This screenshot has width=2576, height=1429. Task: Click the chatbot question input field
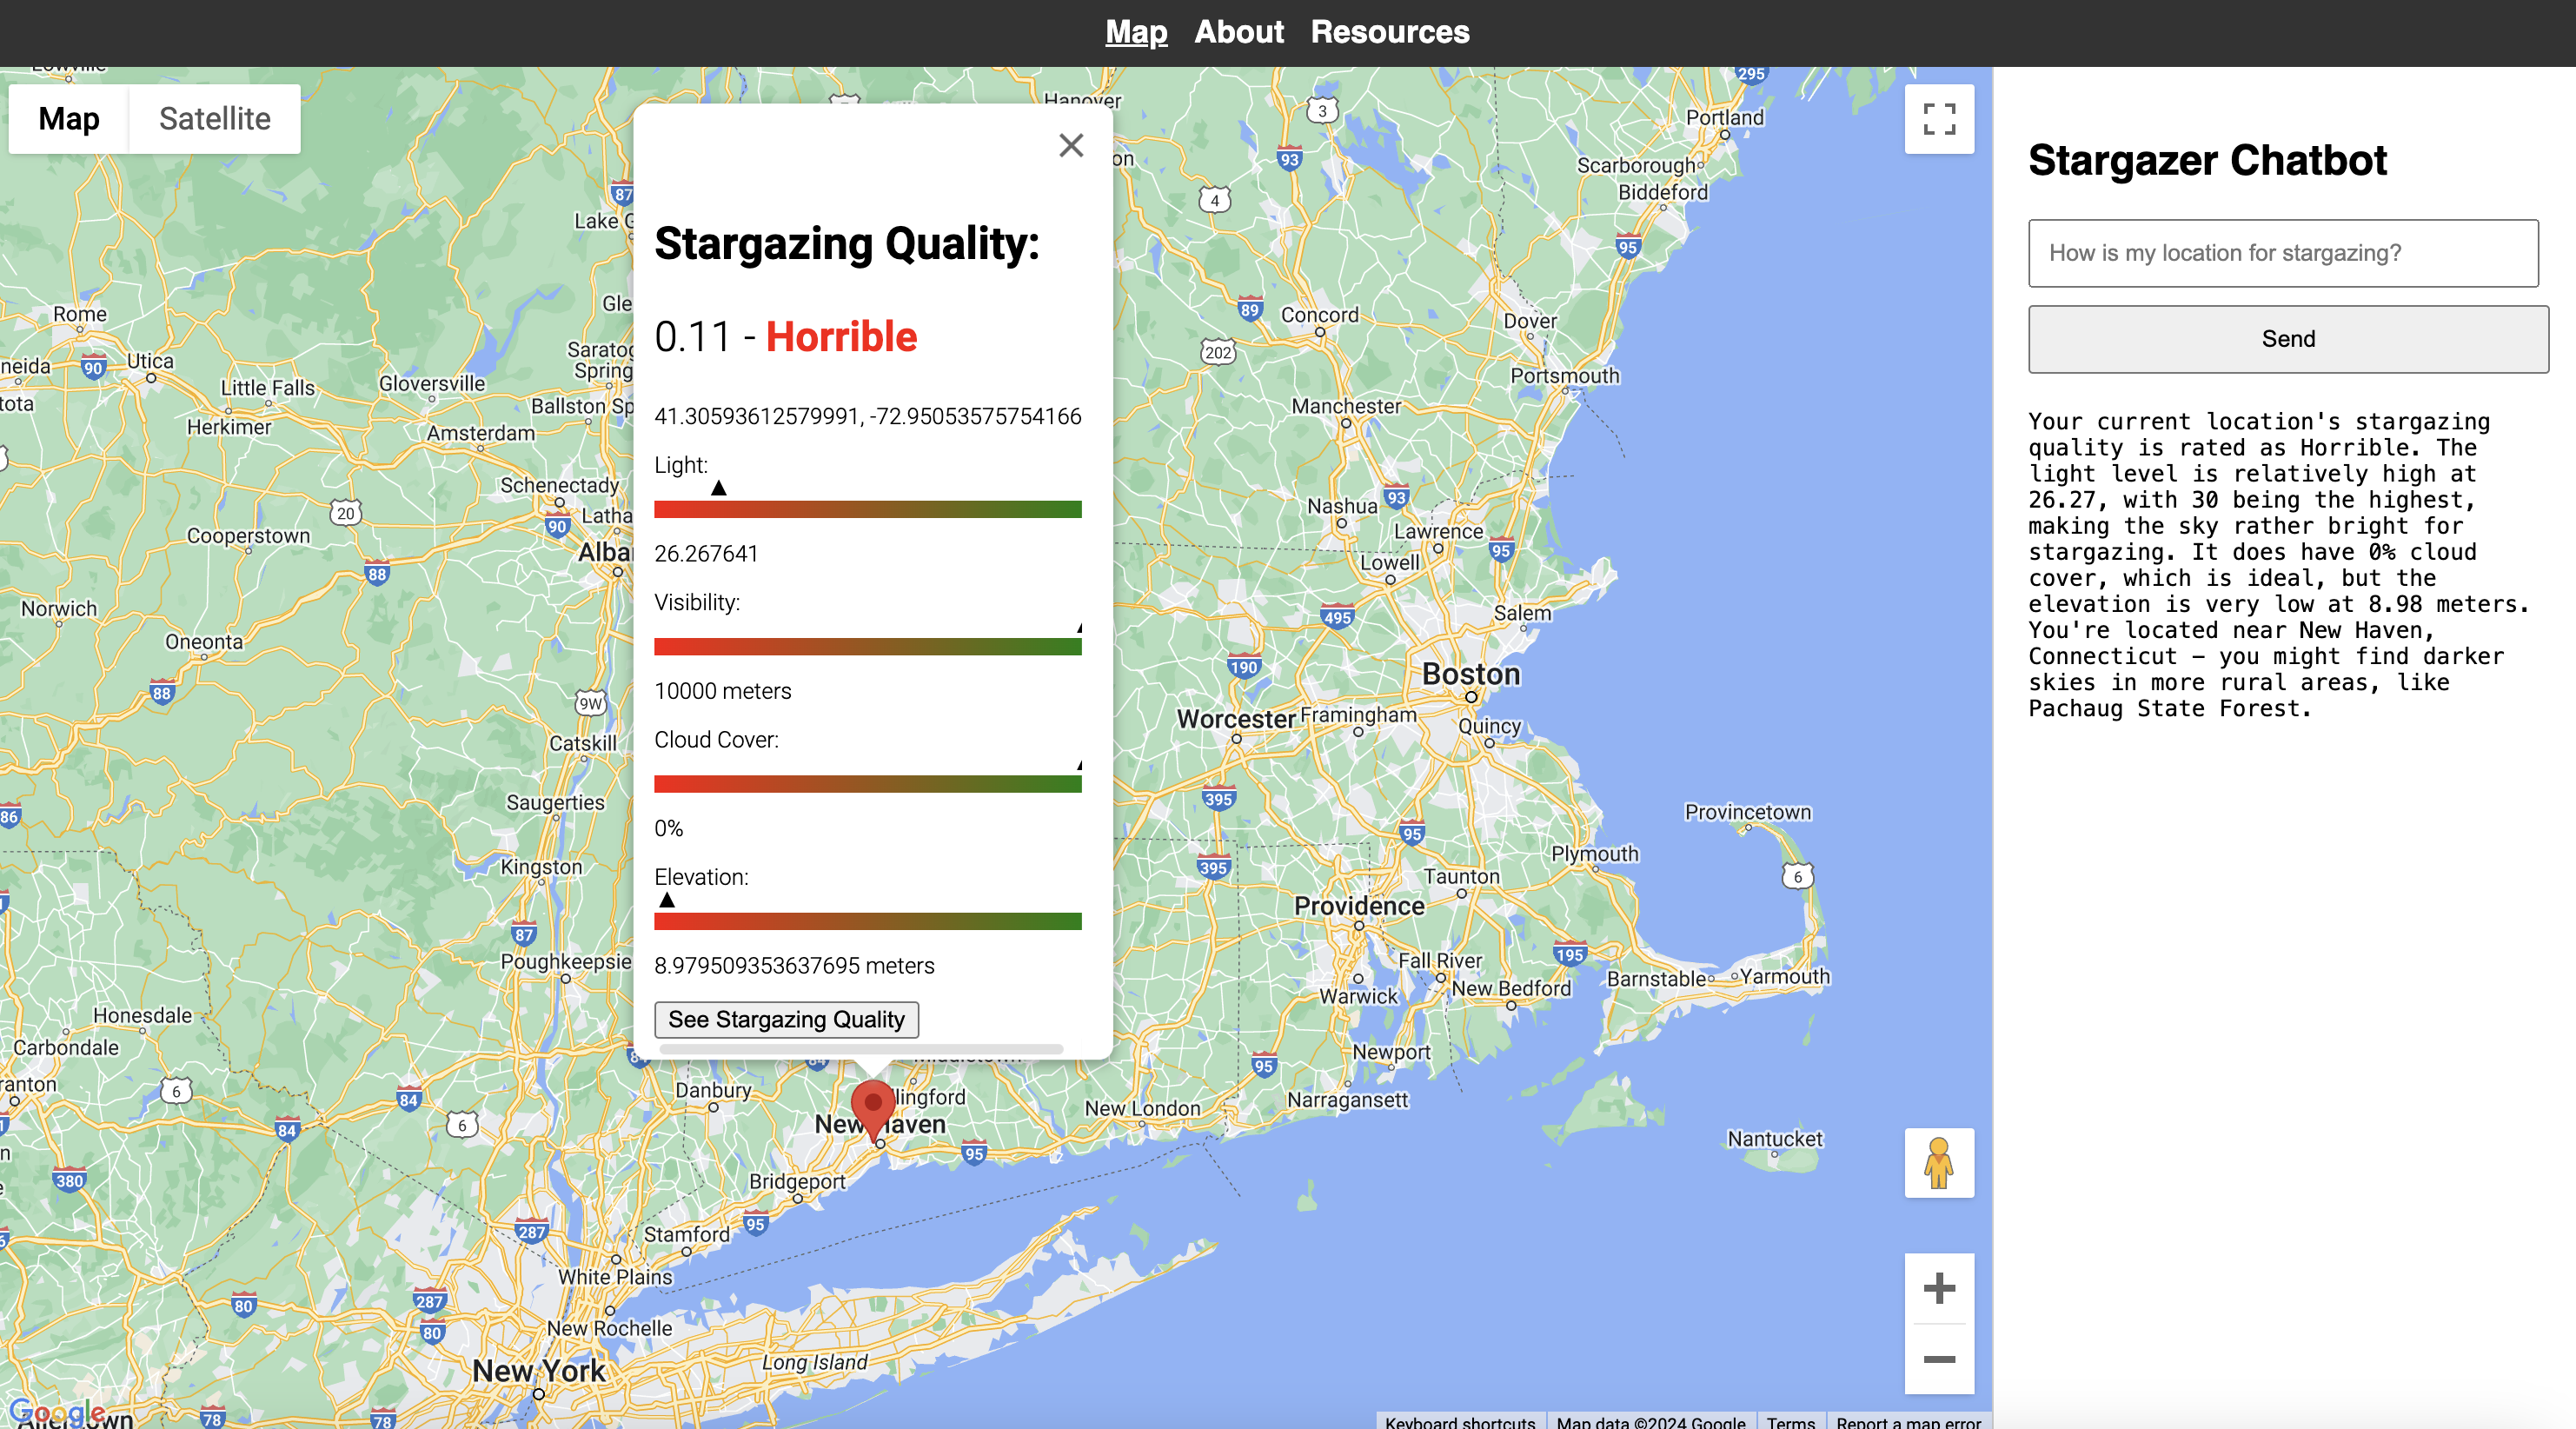point(2282,253)
